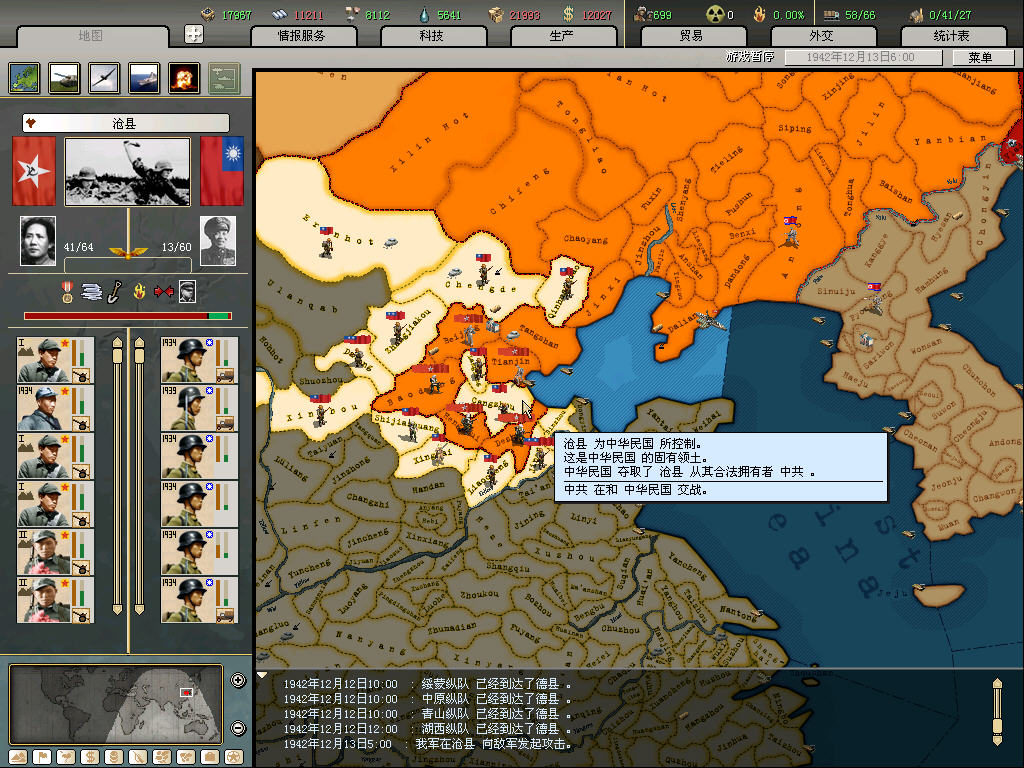Viewport: 1024px width, 768px height.
Task: Zoom in the minimap with plus button
Action: coord(238,680)
